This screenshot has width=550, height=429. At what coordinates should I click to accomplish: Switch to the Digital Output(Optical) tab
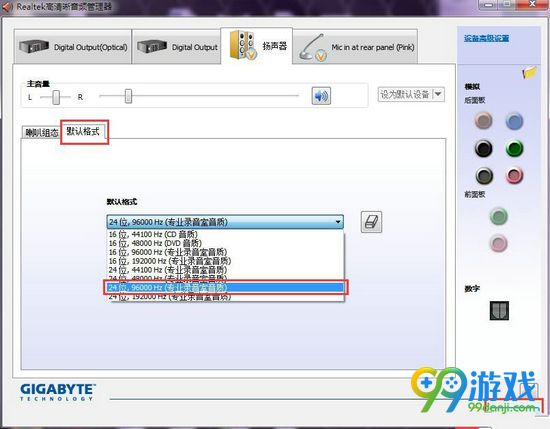click(73, 47)
